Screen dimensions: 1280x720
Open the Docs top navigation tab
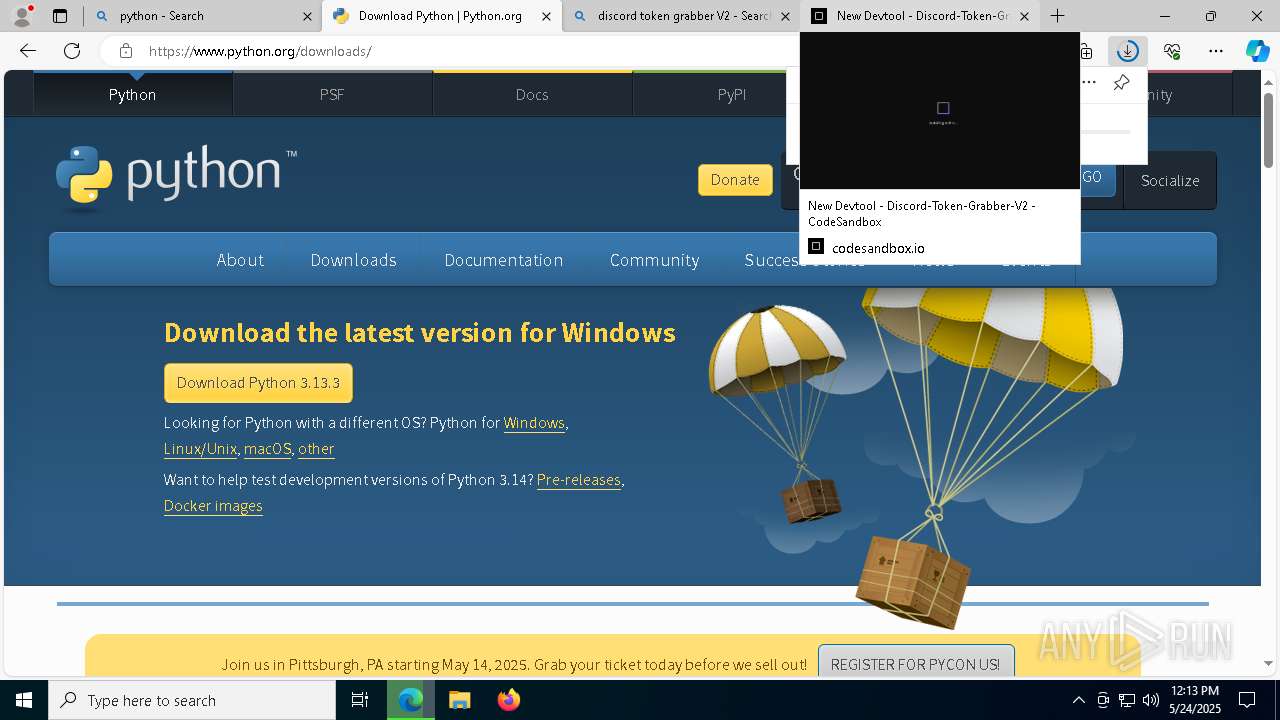pos(532,94)
